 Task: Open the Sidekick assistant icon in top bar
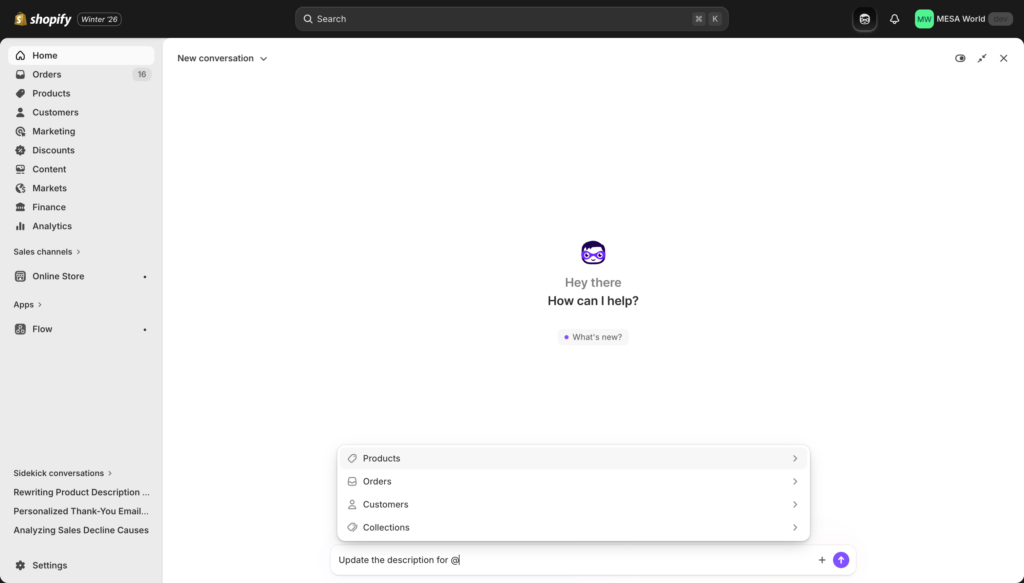coord(863,18)
